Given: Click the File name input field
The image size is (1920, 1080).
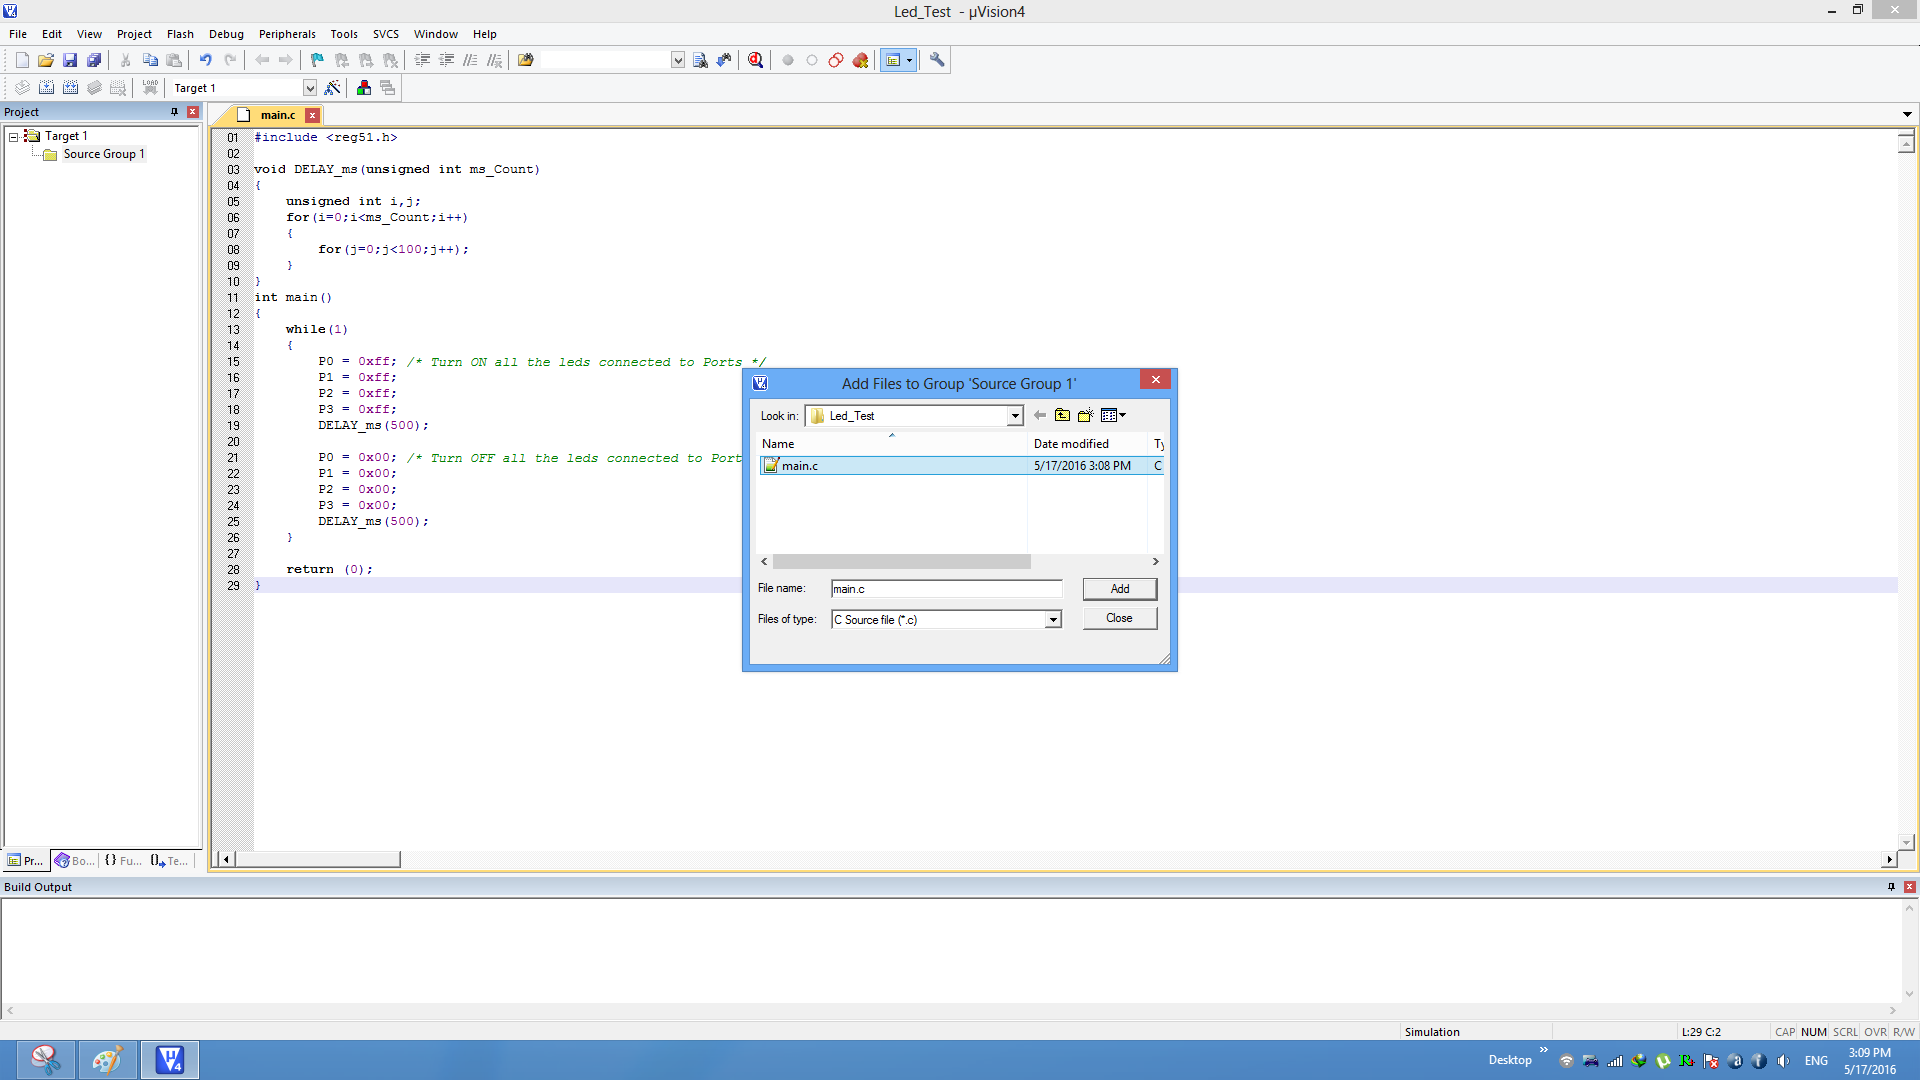Looking at the screenshot, I should pos(945,588).
